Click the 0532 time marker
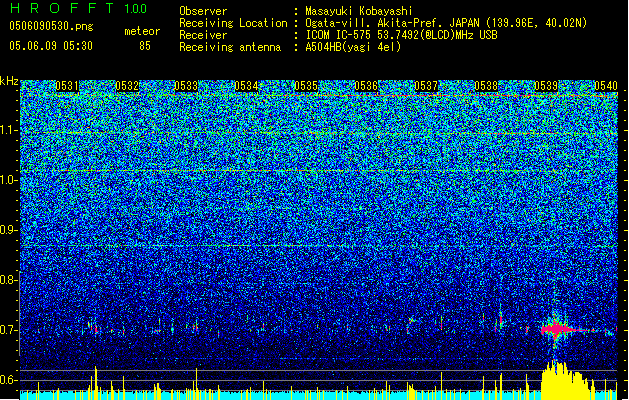The height and width of the screenshot is (400, 629). click(x=127, y=86)
